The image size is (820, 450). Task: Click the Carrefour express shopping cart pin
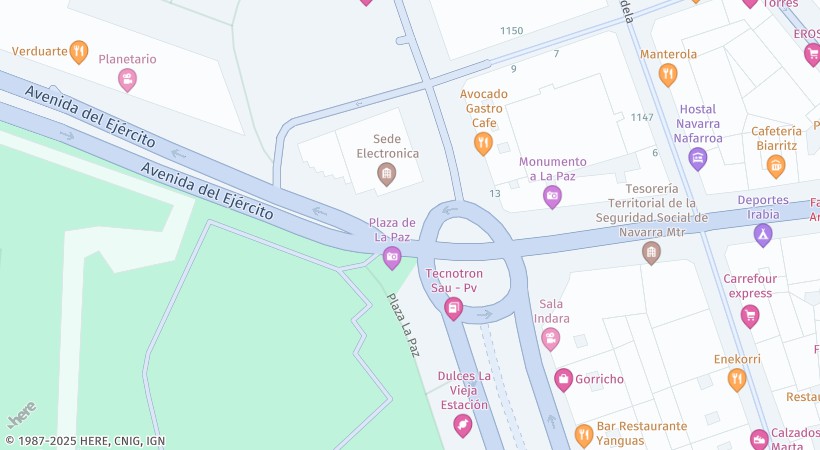tap(750, 316)
